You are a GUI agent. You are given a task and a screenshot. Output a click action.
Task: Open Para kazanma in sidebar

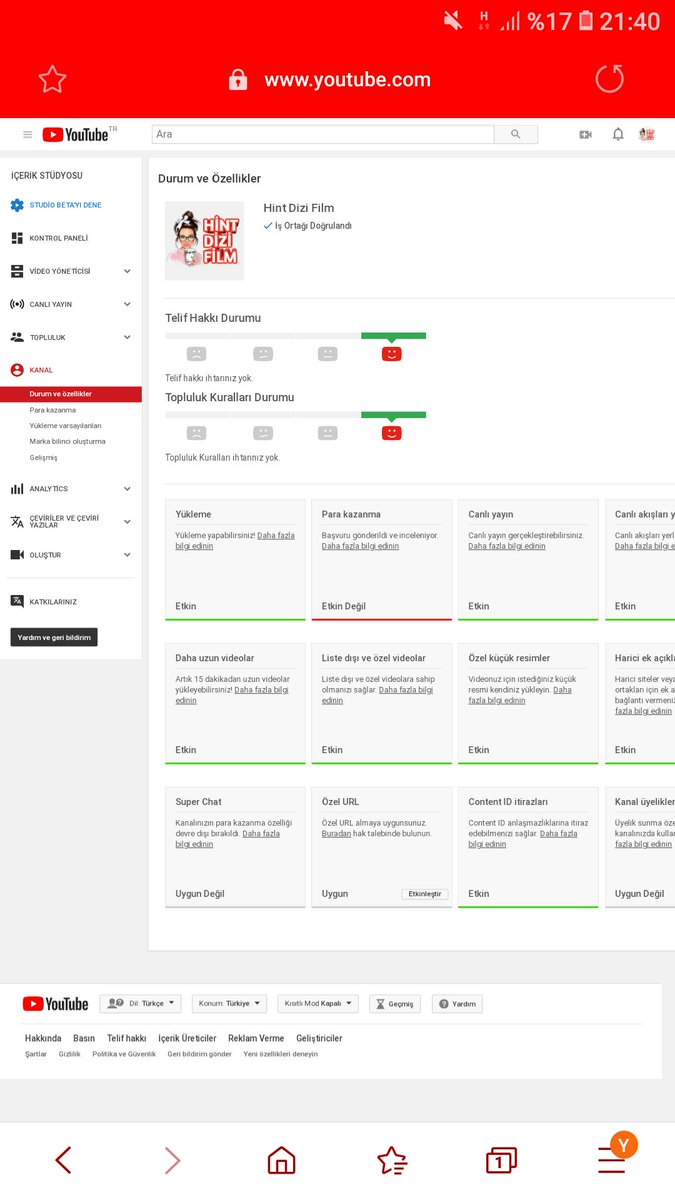point(53,410)
